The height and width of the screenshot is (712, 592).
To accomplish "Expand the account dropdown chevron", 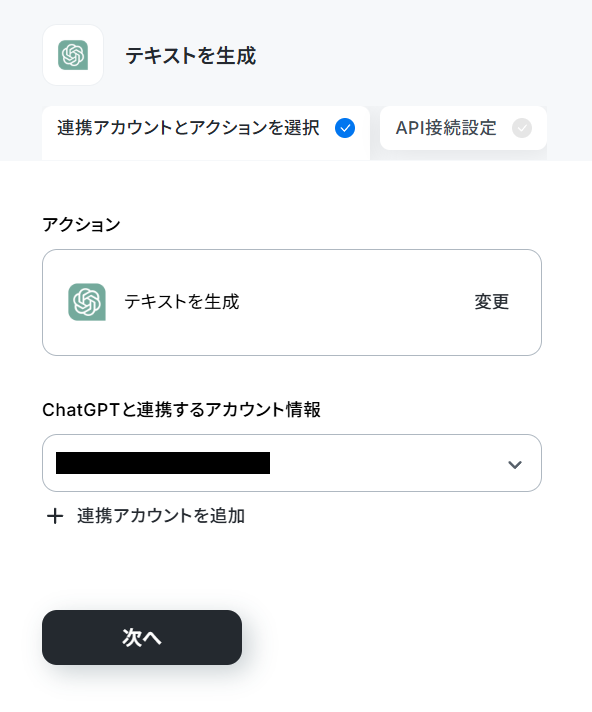I will 515,465.
